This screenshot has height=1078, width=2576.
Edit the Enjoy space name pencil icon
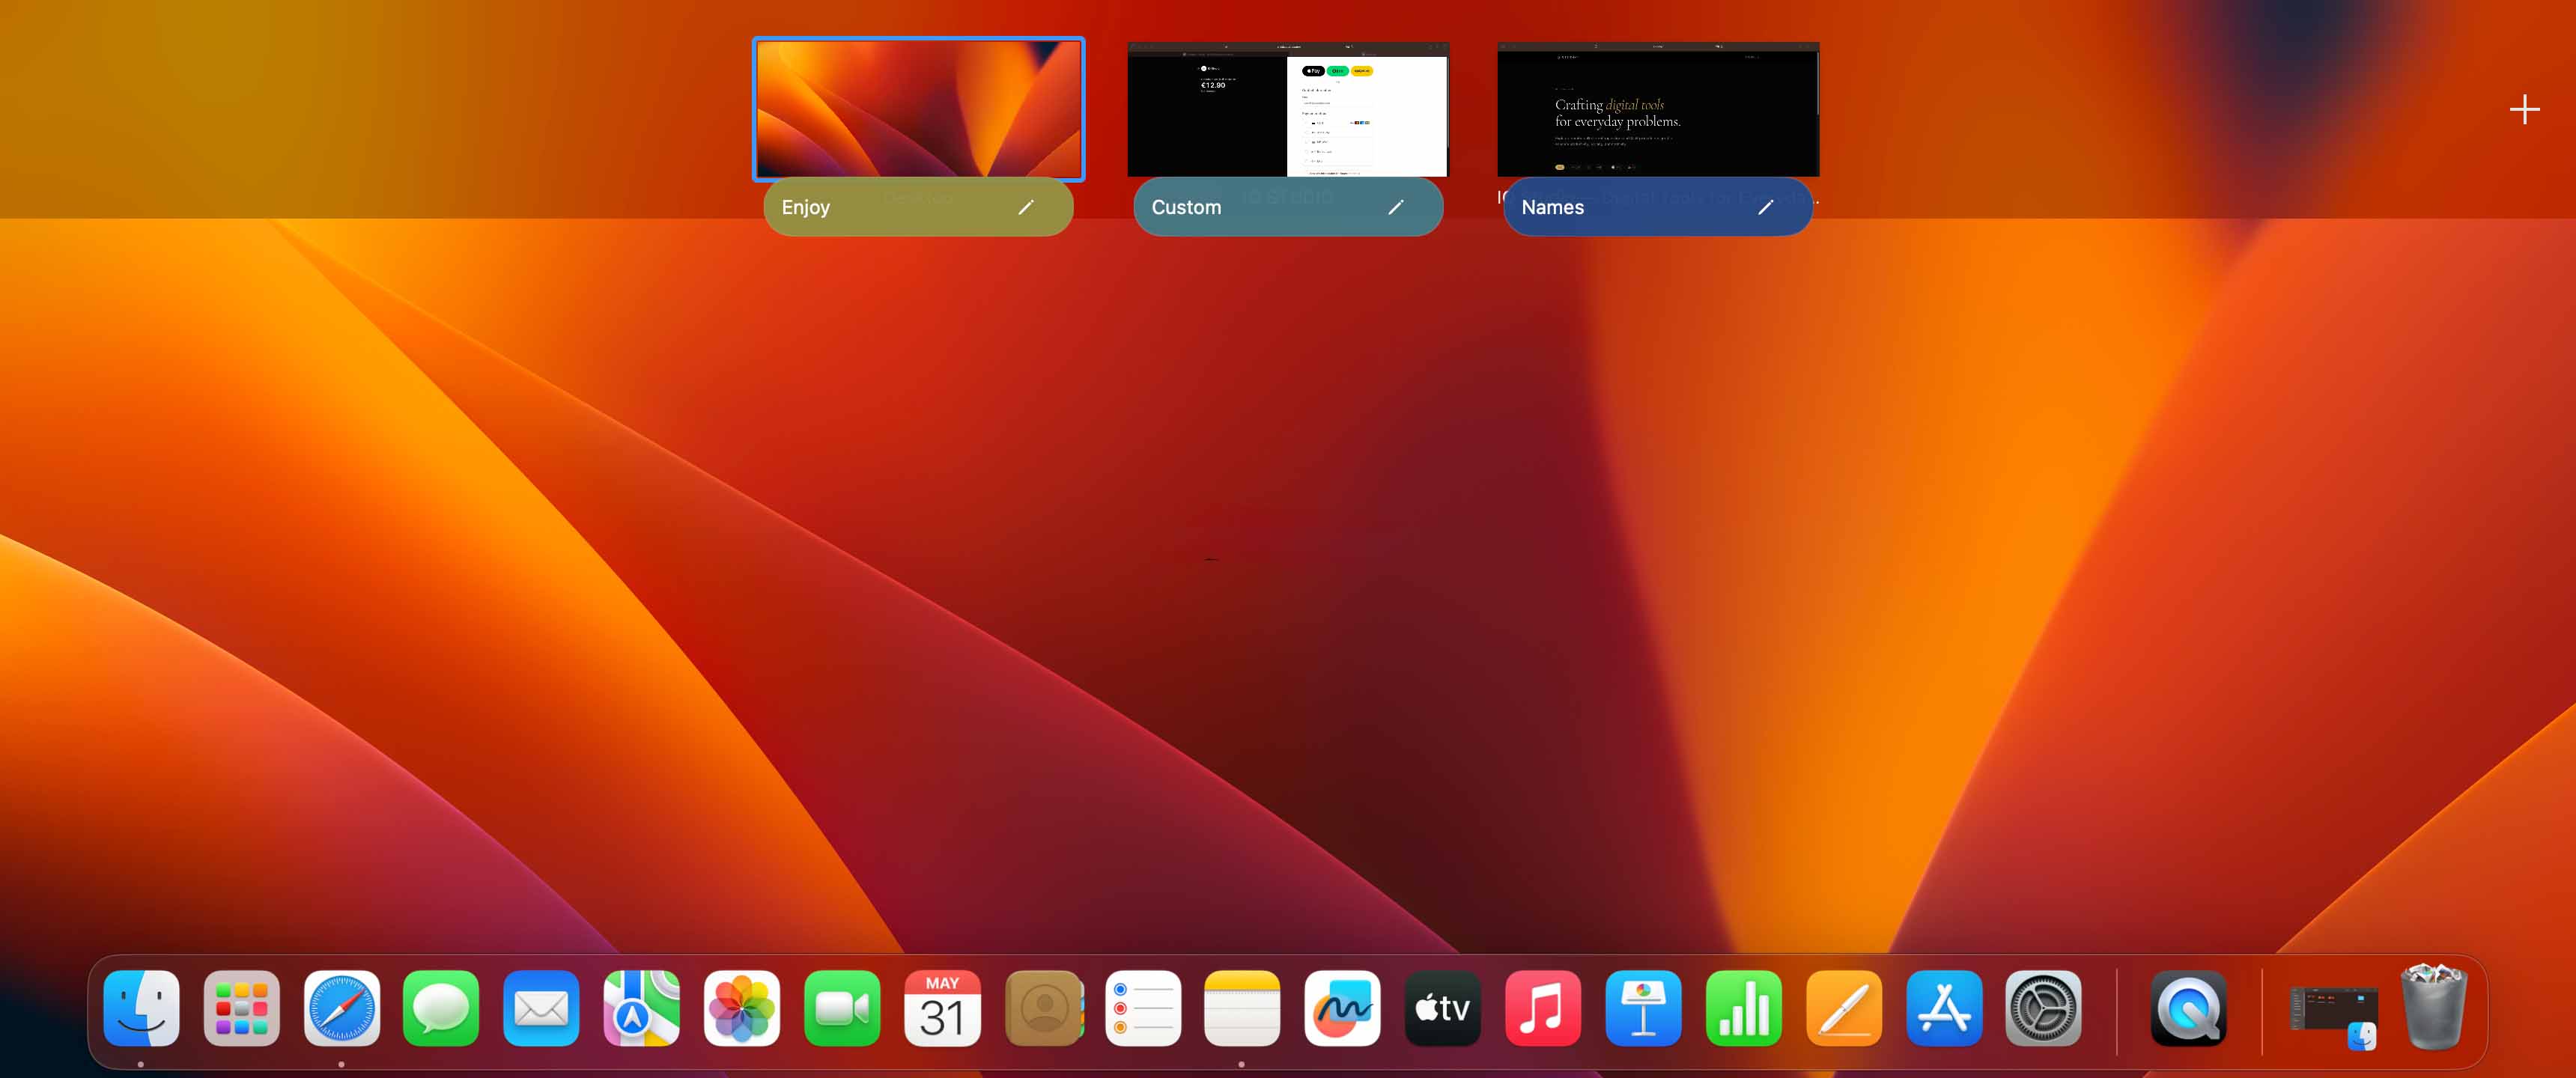coord(1026,207)
